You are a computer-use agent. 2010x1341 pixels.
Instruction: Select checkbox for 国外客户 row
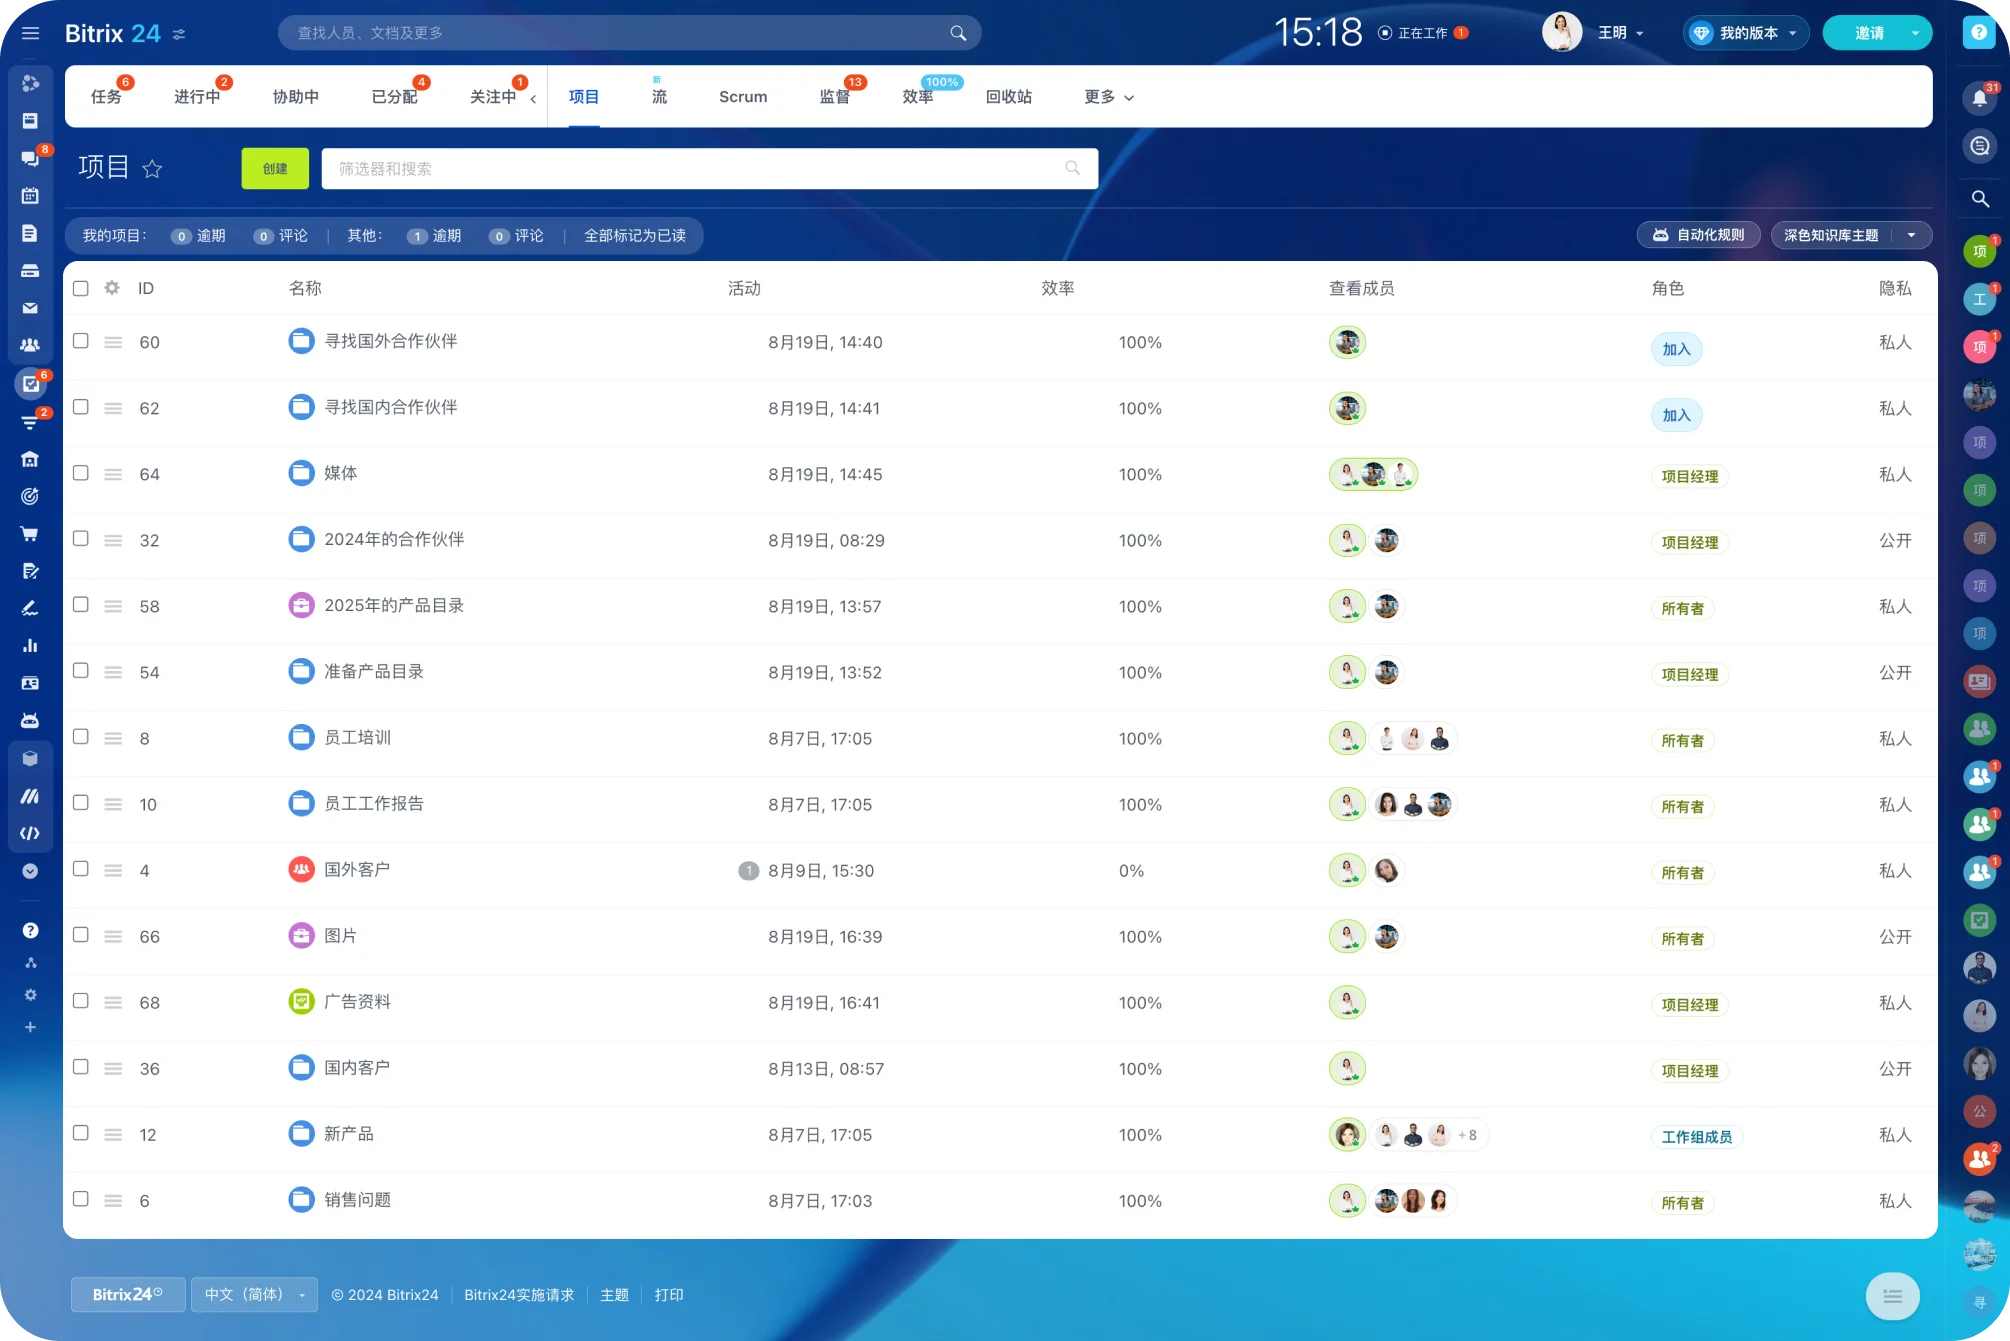click(x=81, y=869)
